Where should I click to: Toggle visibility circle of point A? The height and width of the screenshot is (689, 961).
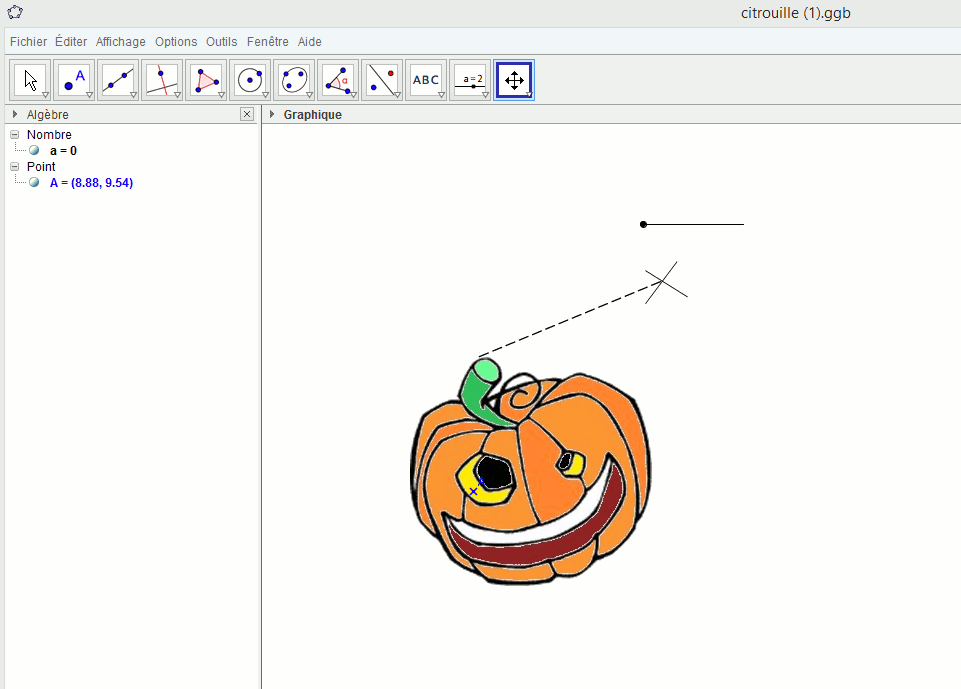pyautogui.click(x=34, y=183)
